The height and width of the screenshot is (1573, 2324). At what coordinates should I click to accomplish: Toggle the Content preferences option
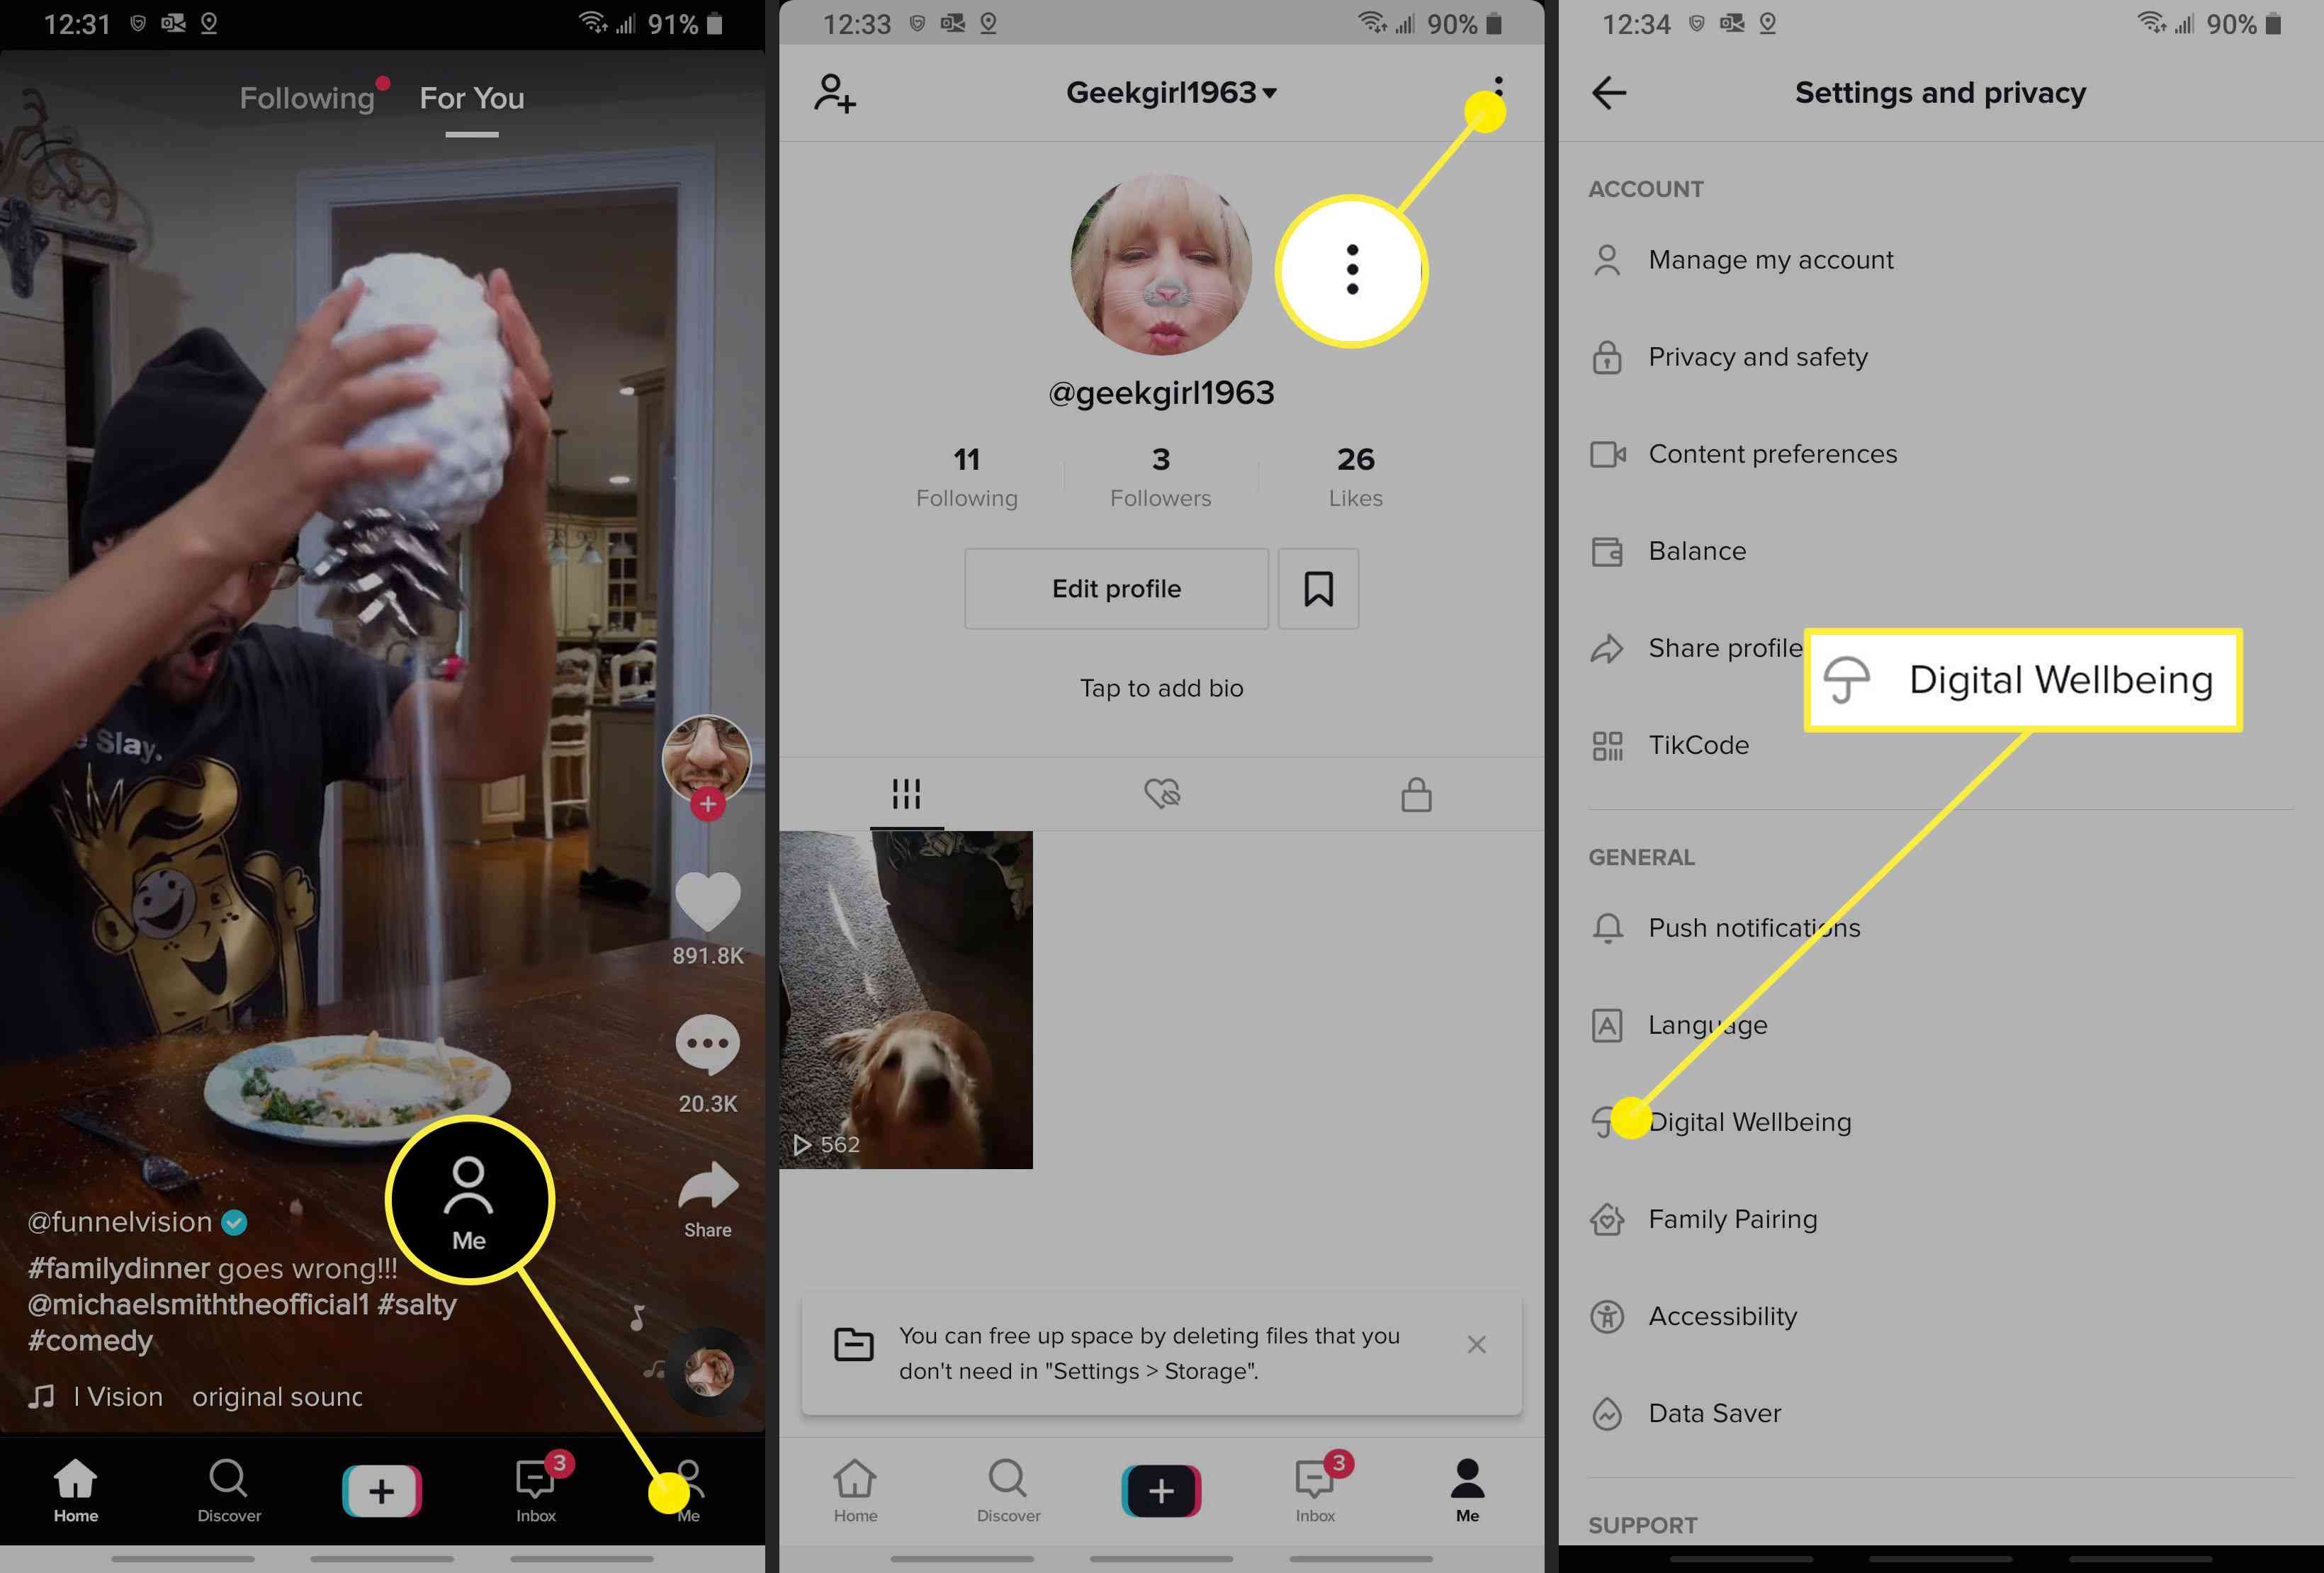point(1773,453)
